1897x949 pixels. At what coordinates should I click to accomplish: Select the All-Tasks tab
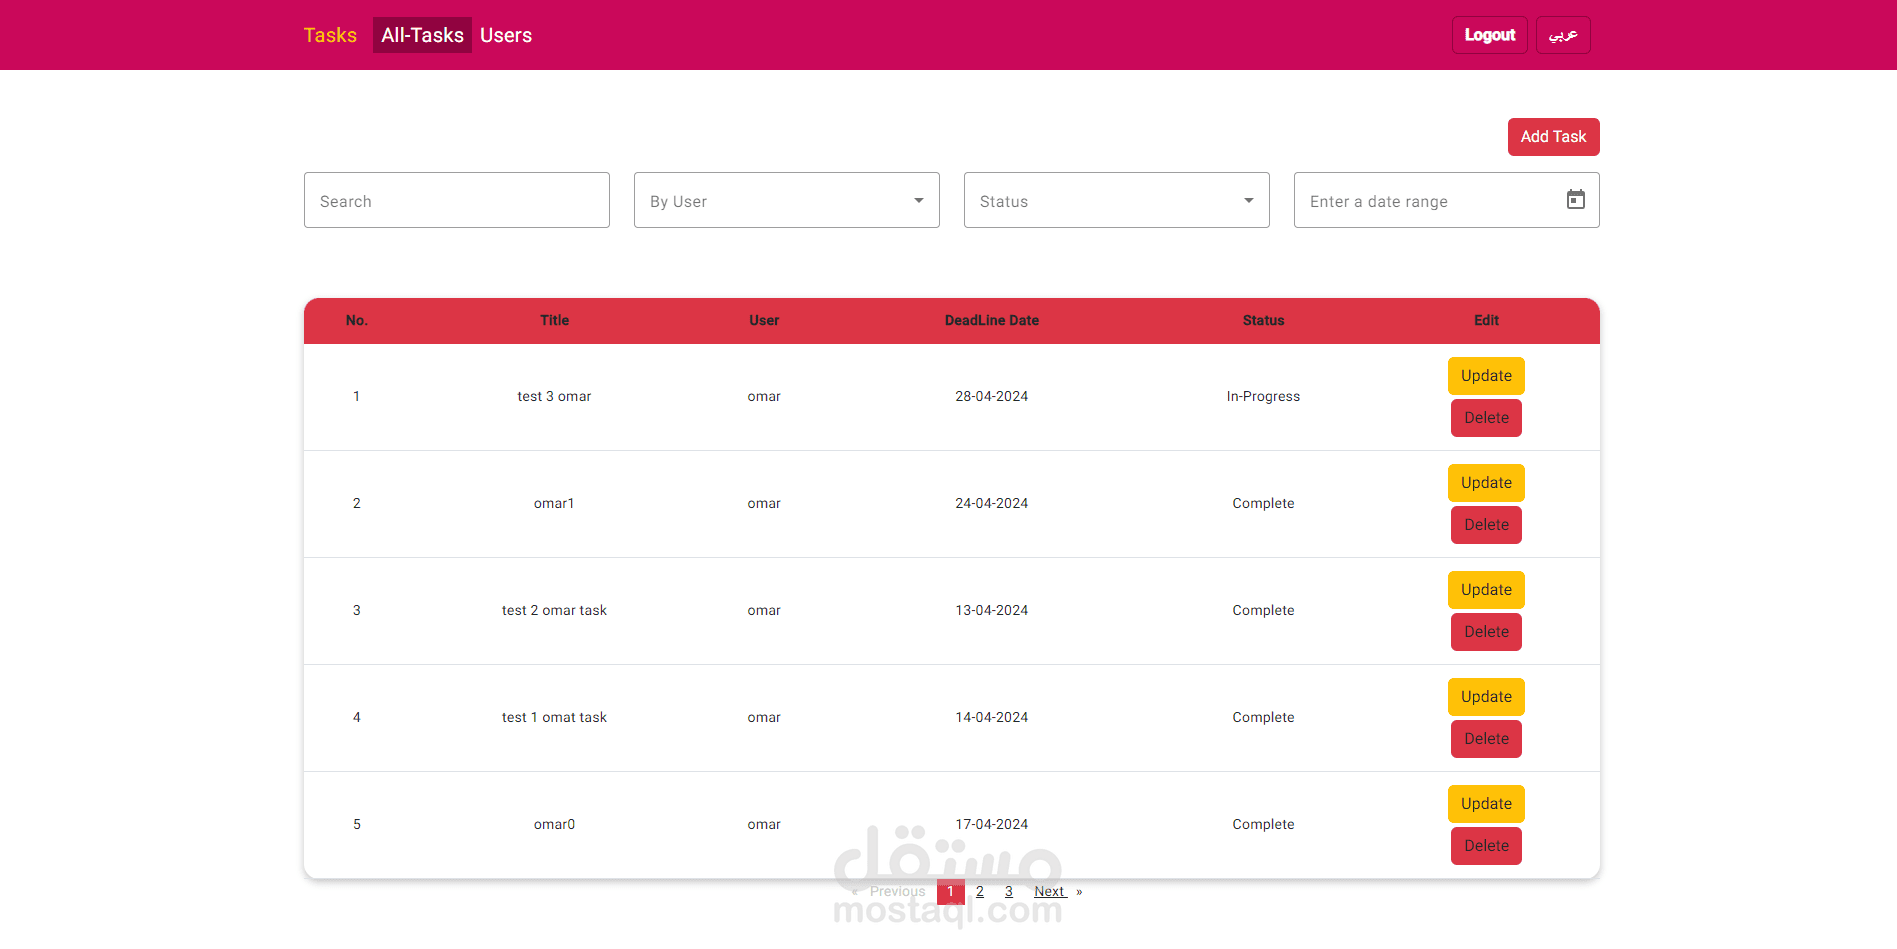point(422,35)
